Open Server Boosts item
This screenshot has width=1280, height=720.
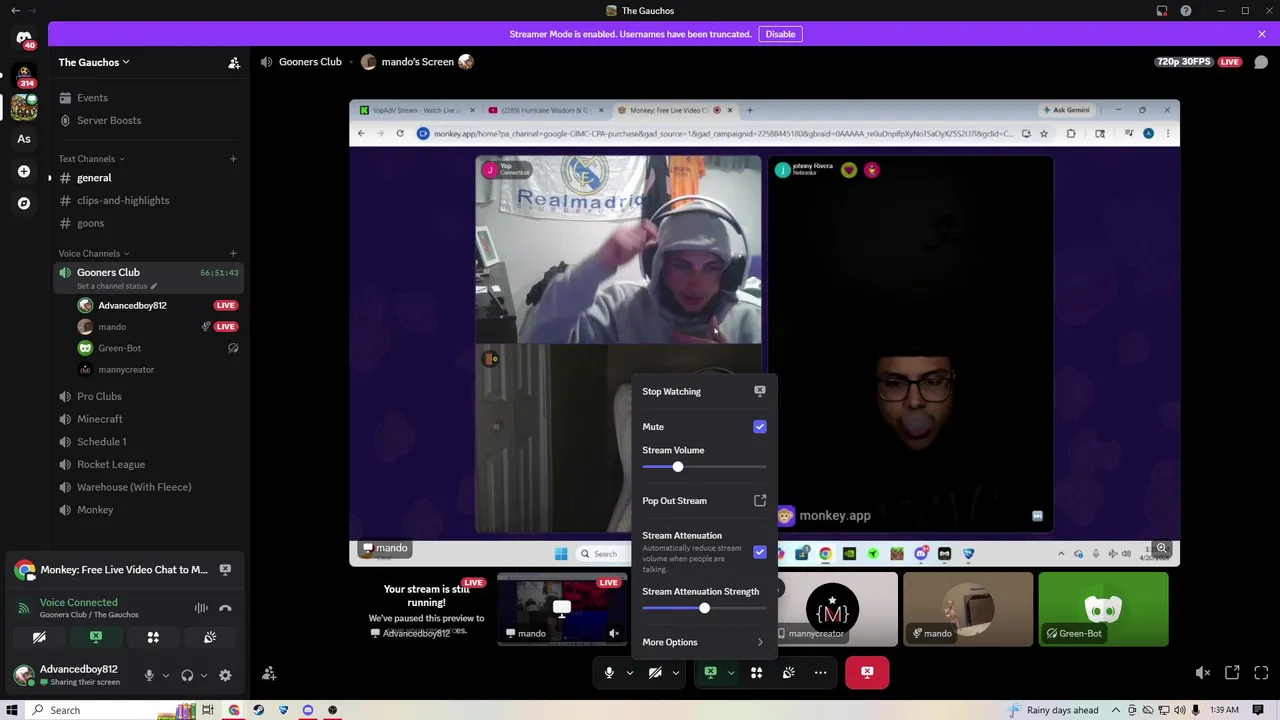point(148,120)
